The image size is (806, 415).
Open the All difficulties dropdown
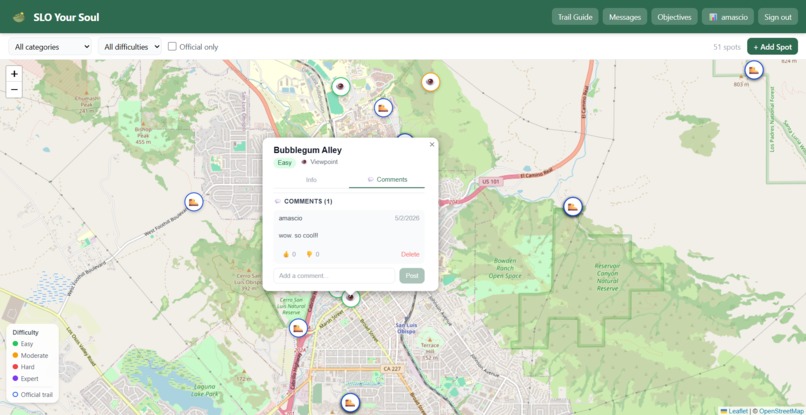(130, 47)
